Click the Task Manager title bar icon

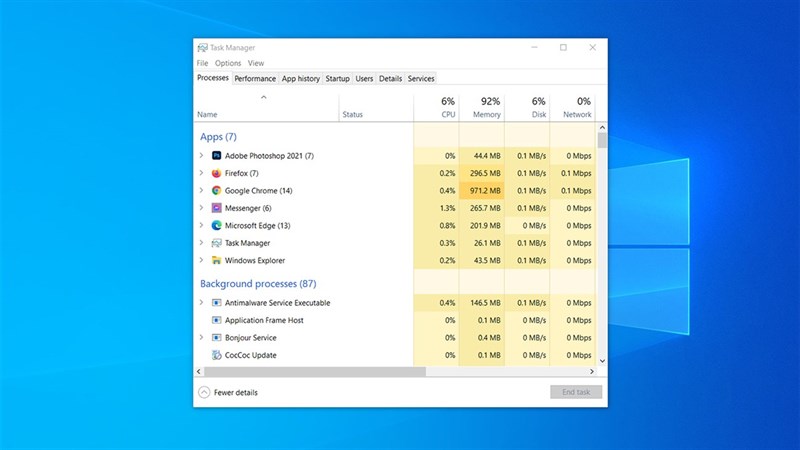203,47
